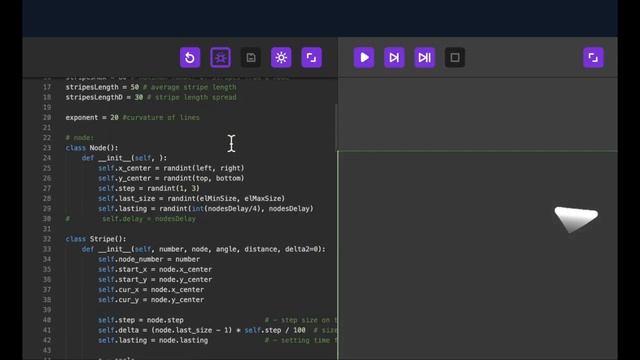The width and height of the screenshot is (640, 360).
Task: Click the "def __init__(self, ):" line in Node
Action: 124,158
